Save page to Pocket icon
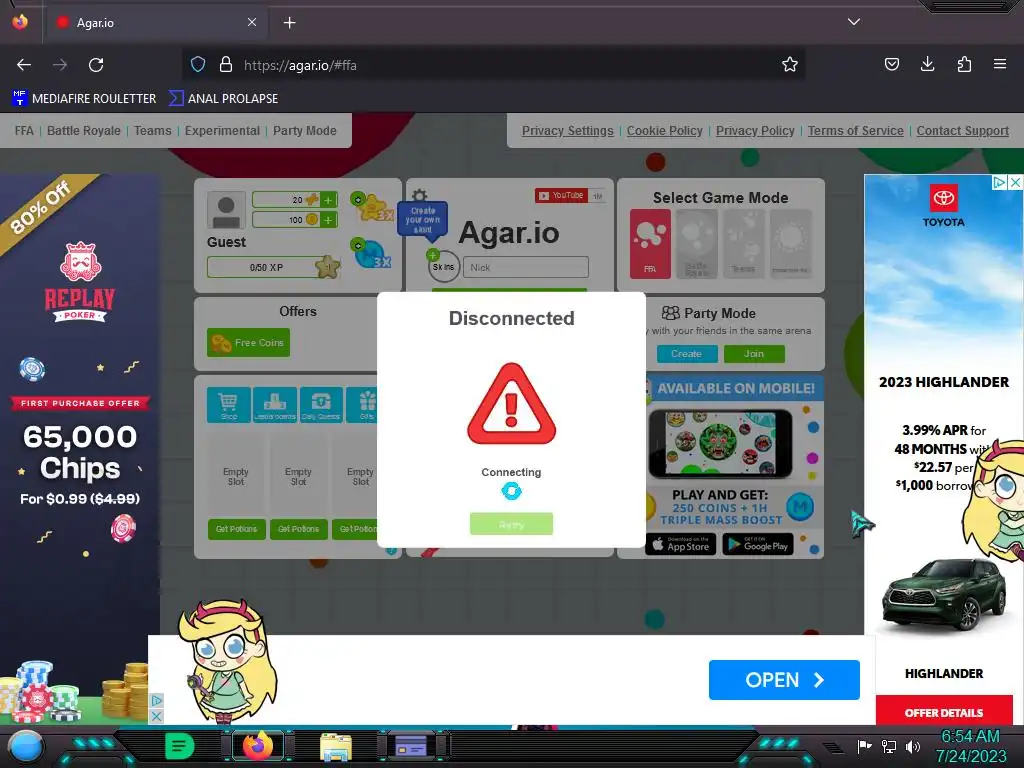This screenshot has width=1024, height=768. (x=891, y=64)
